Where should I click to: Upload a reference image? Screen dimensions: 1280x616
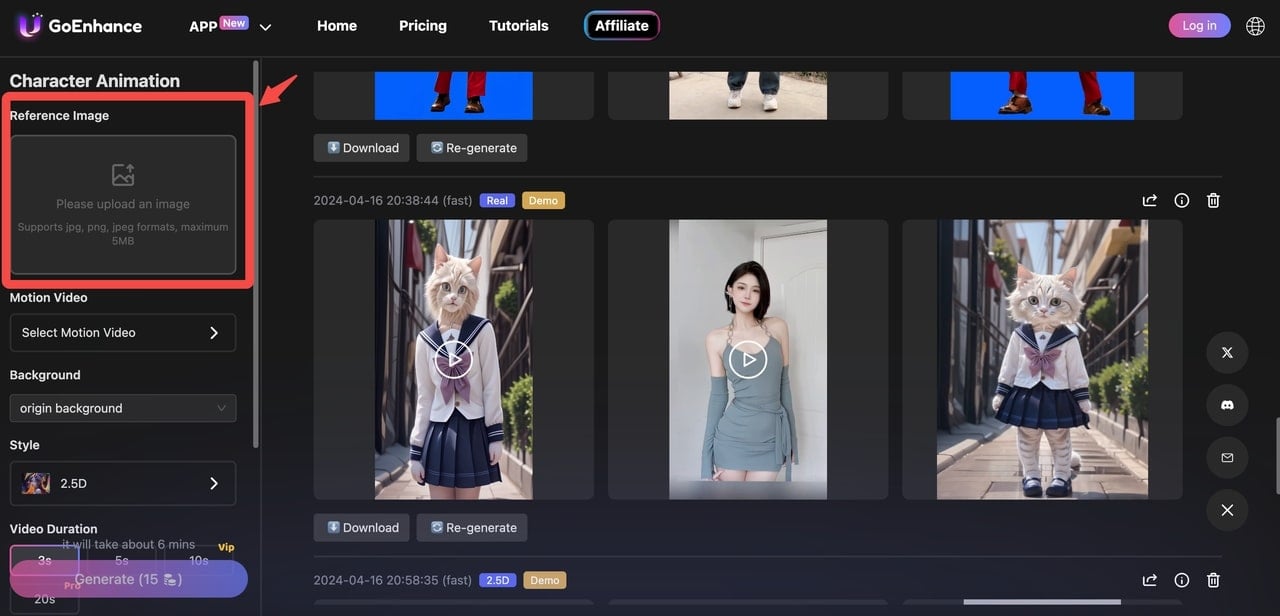point(123,205)
